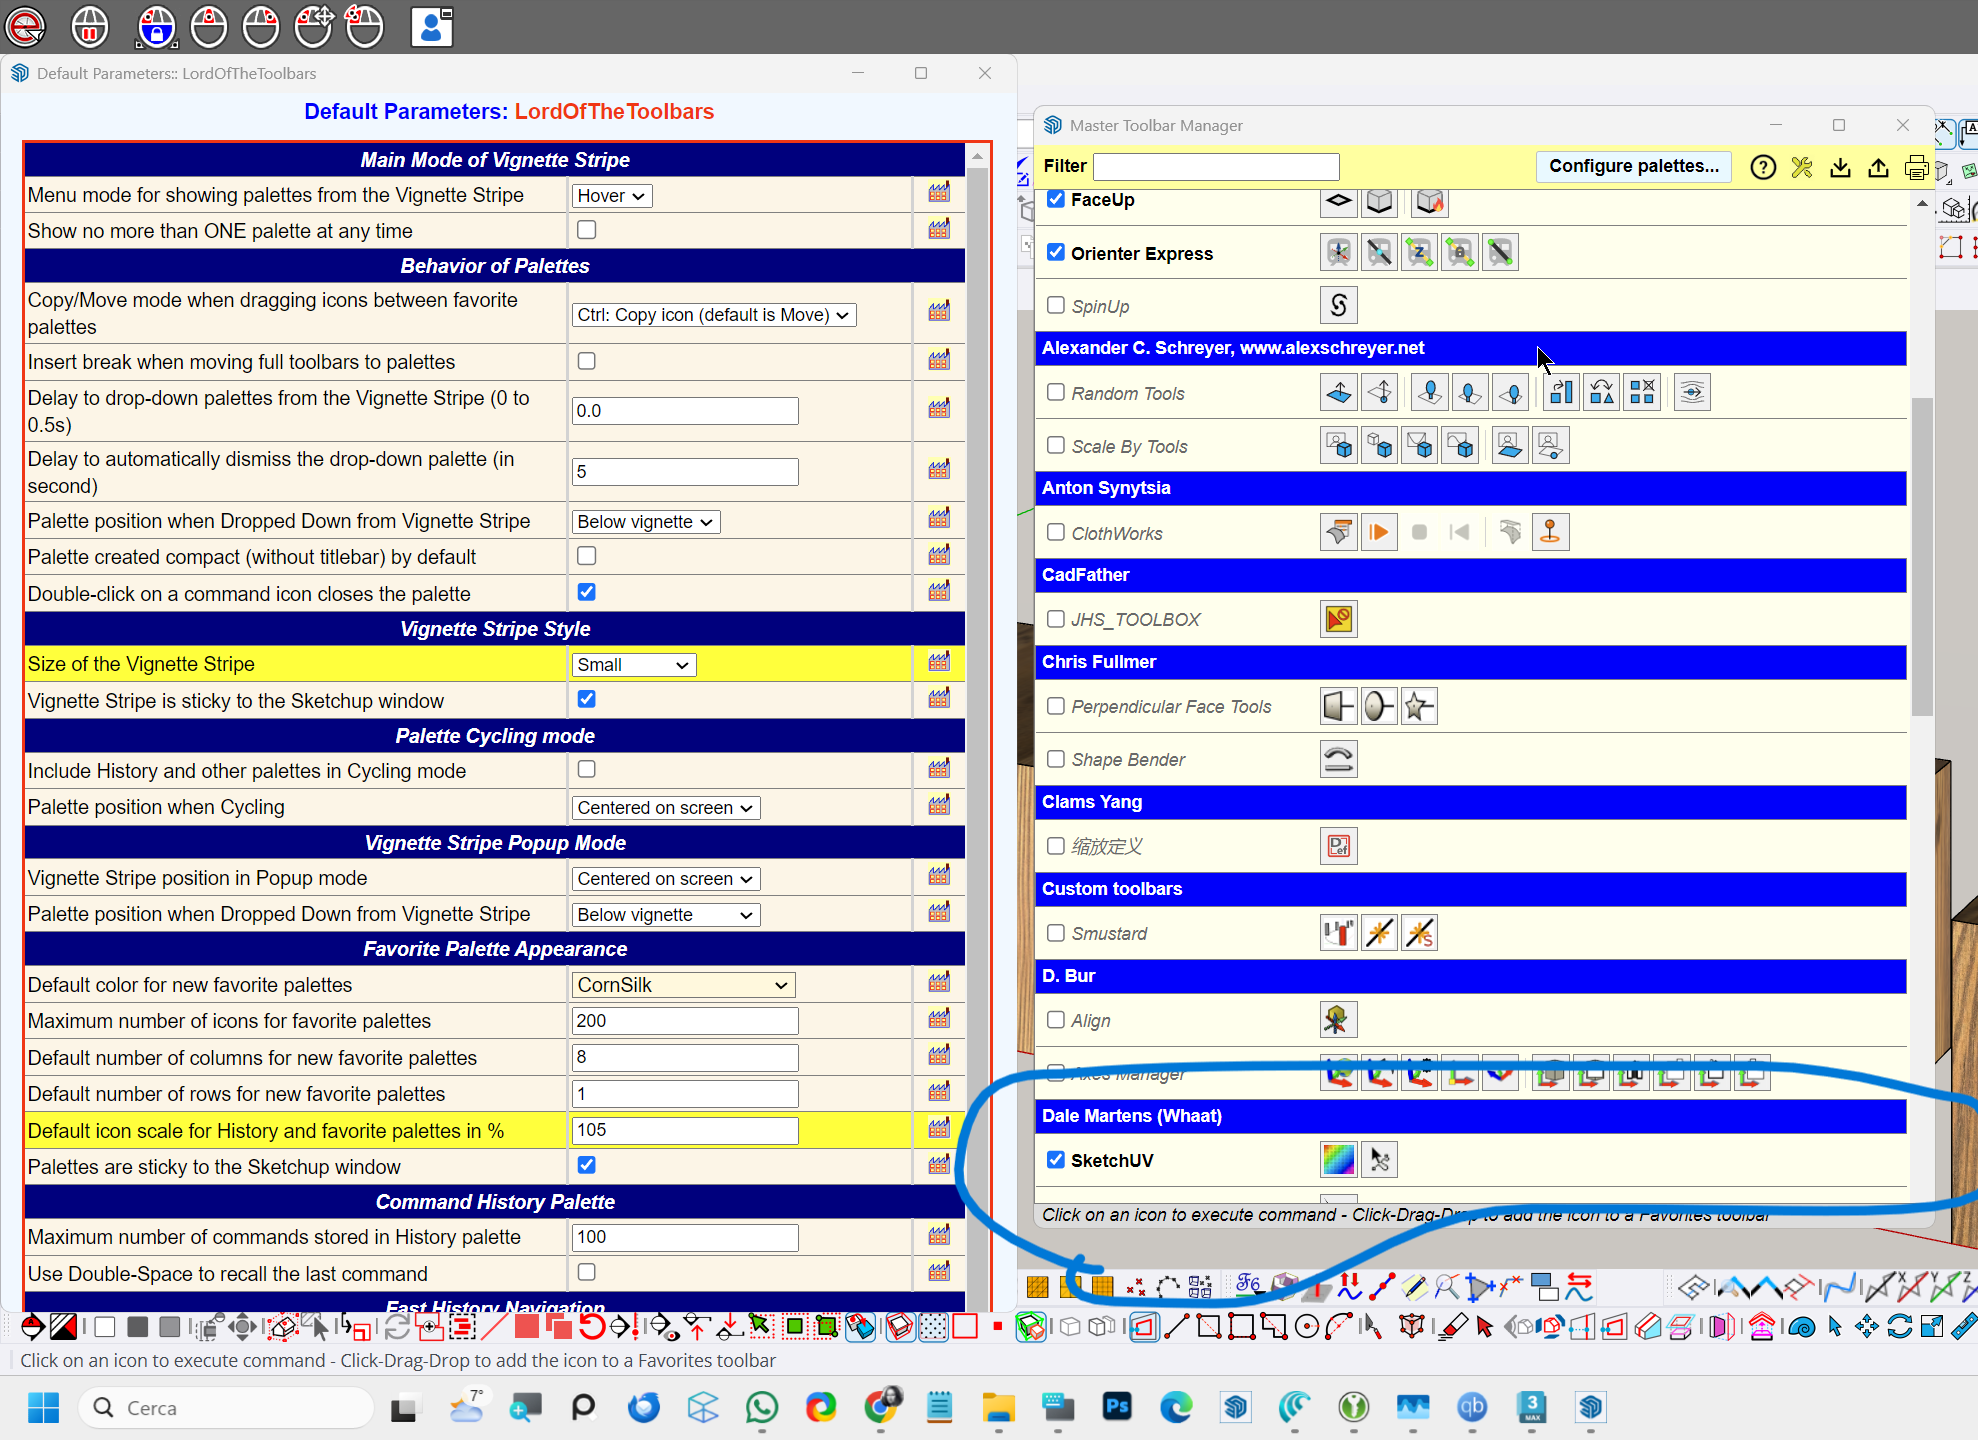Click the Shape Bender tool icon
This screenshot has height=1440, width=1978.
point(1338,759)
